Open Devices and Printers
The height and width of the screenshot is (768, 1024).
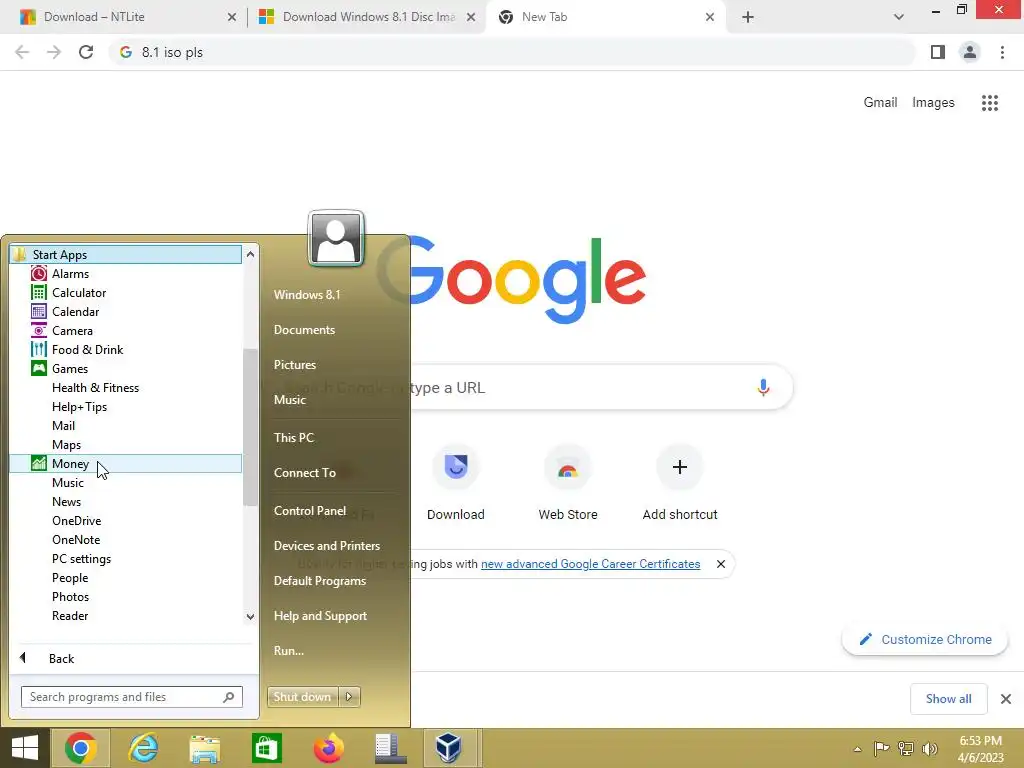tap(327, 545)
